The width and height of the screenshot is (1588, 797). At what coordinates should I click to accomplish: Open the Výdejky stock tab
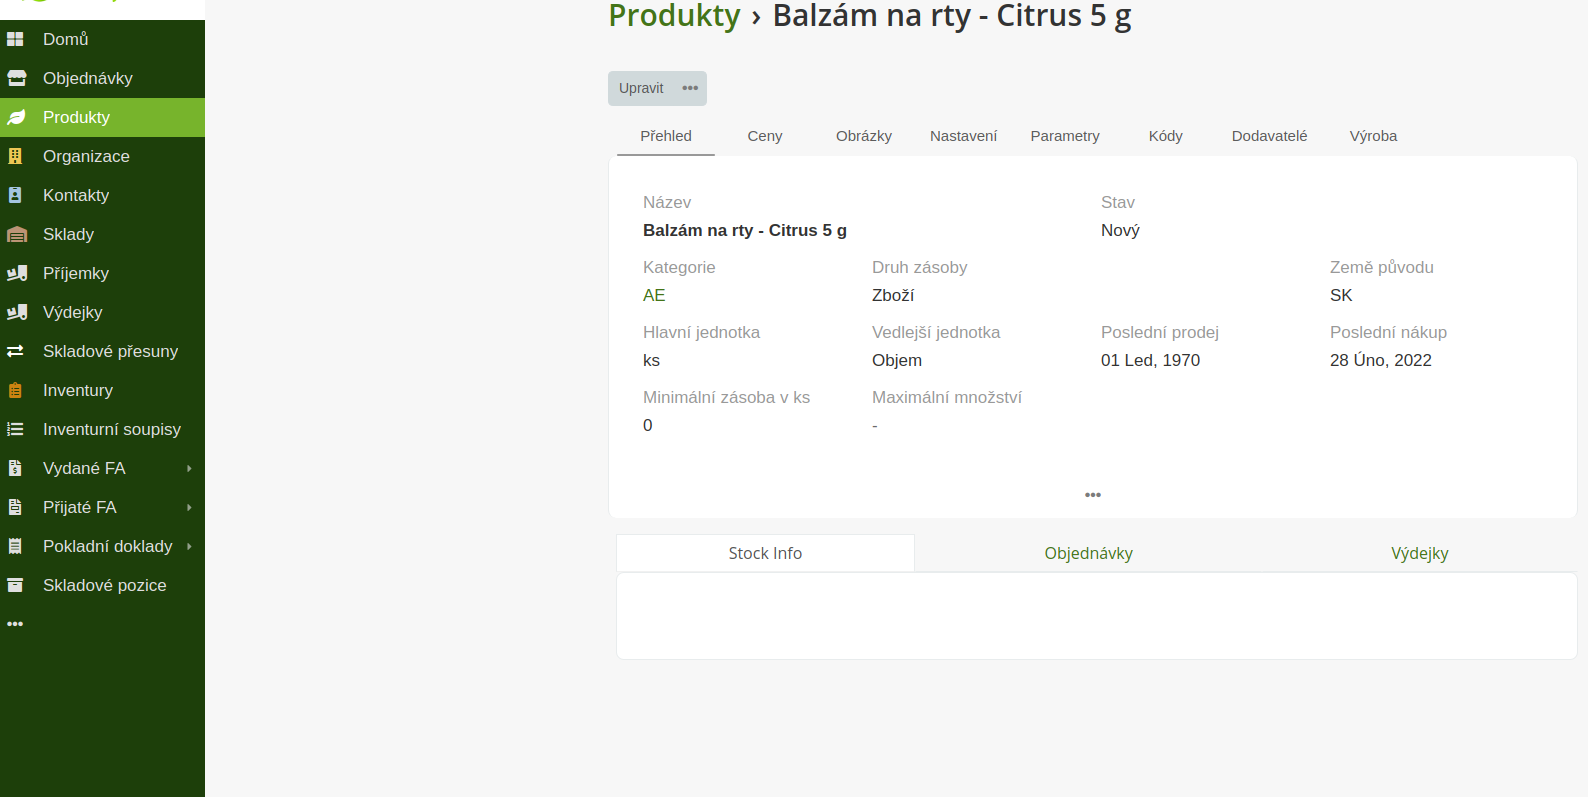[x=1420, y=553]
